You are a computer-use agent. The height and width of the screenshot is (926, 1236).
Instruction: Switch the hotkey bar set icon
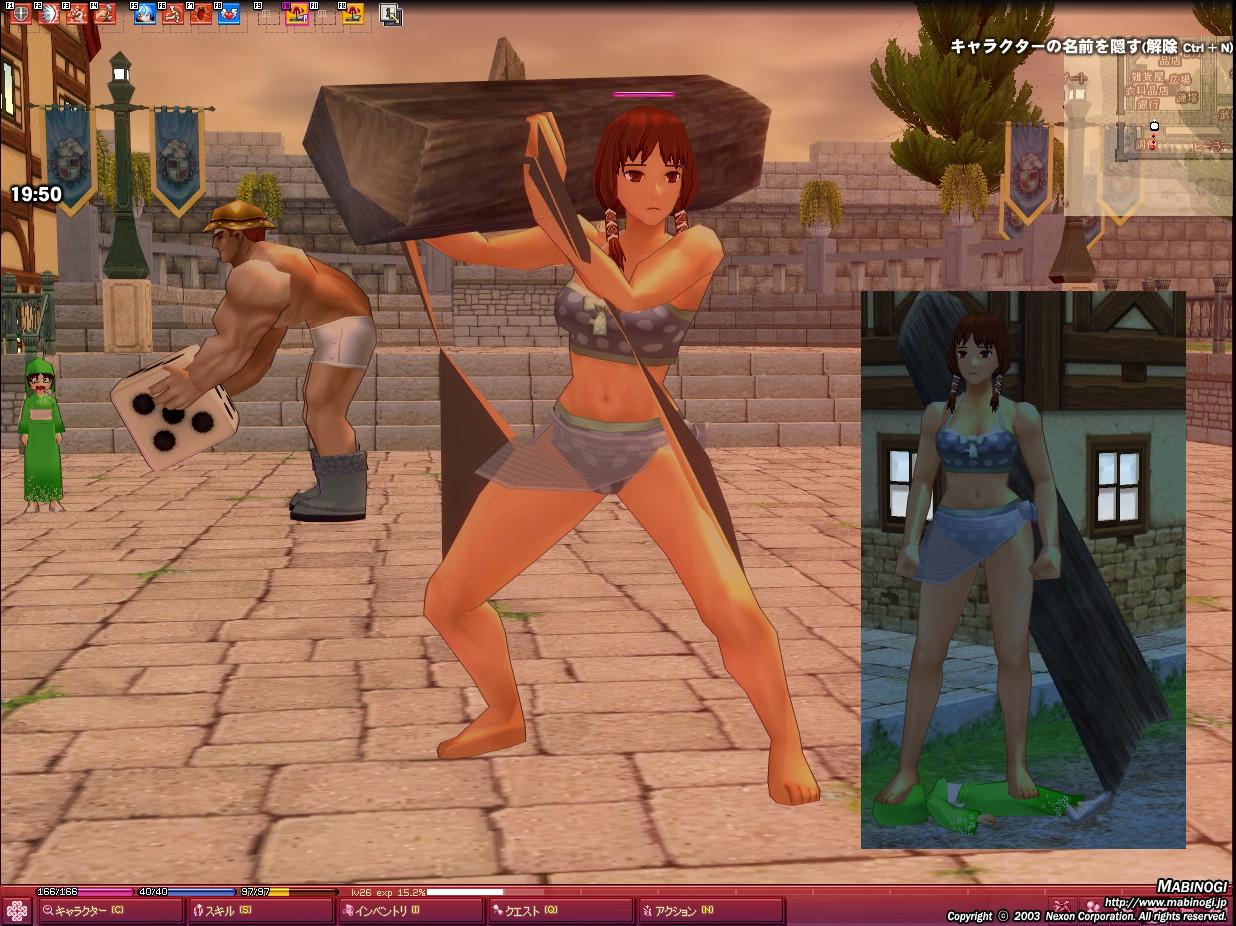[391, 14]
